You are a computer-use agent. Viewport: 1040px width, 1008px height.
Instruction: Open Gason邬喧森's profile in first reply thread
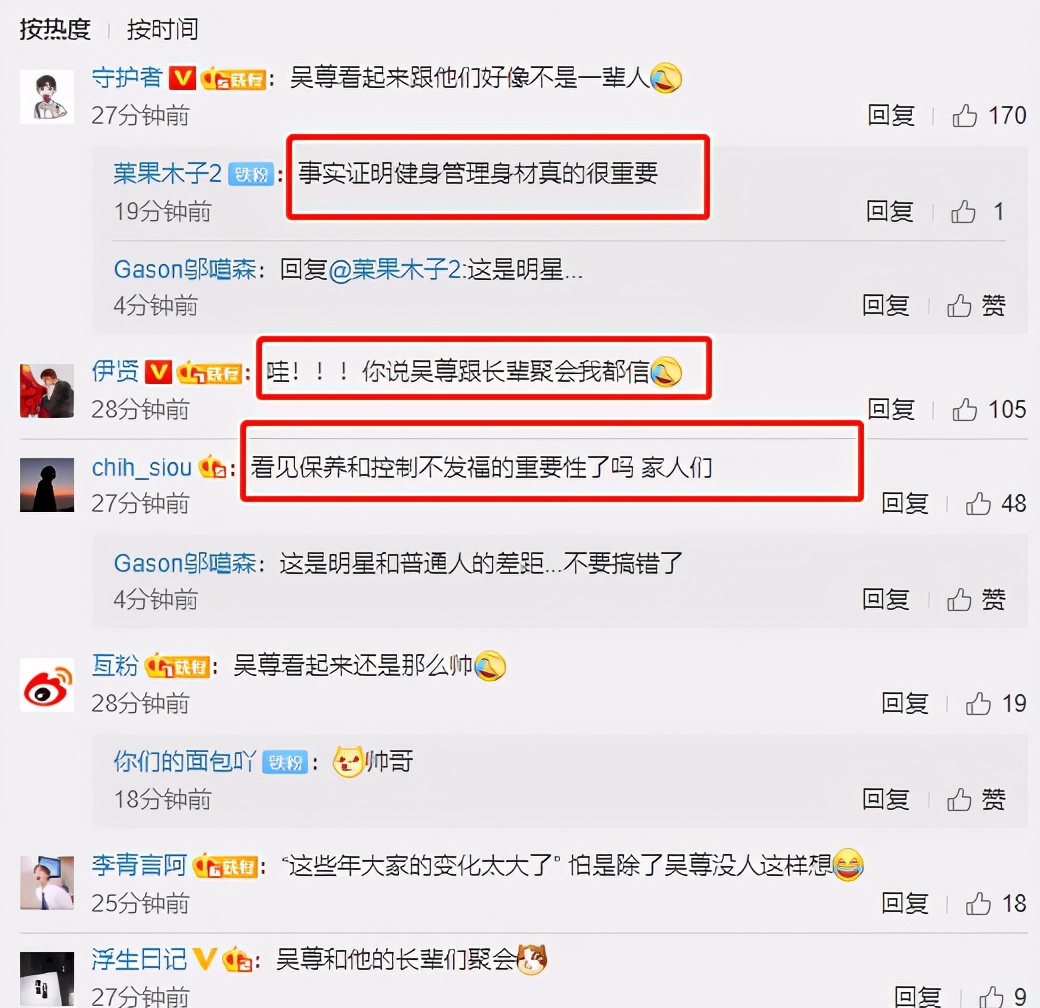coord(185,269)
